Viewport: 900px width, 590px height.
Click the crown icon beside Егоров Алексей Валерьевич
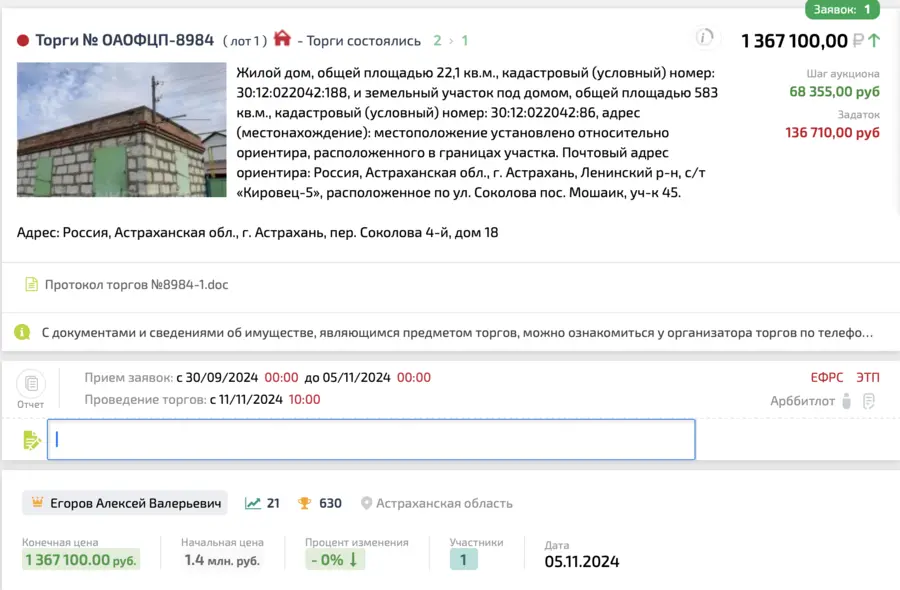[x=37, y=503]
